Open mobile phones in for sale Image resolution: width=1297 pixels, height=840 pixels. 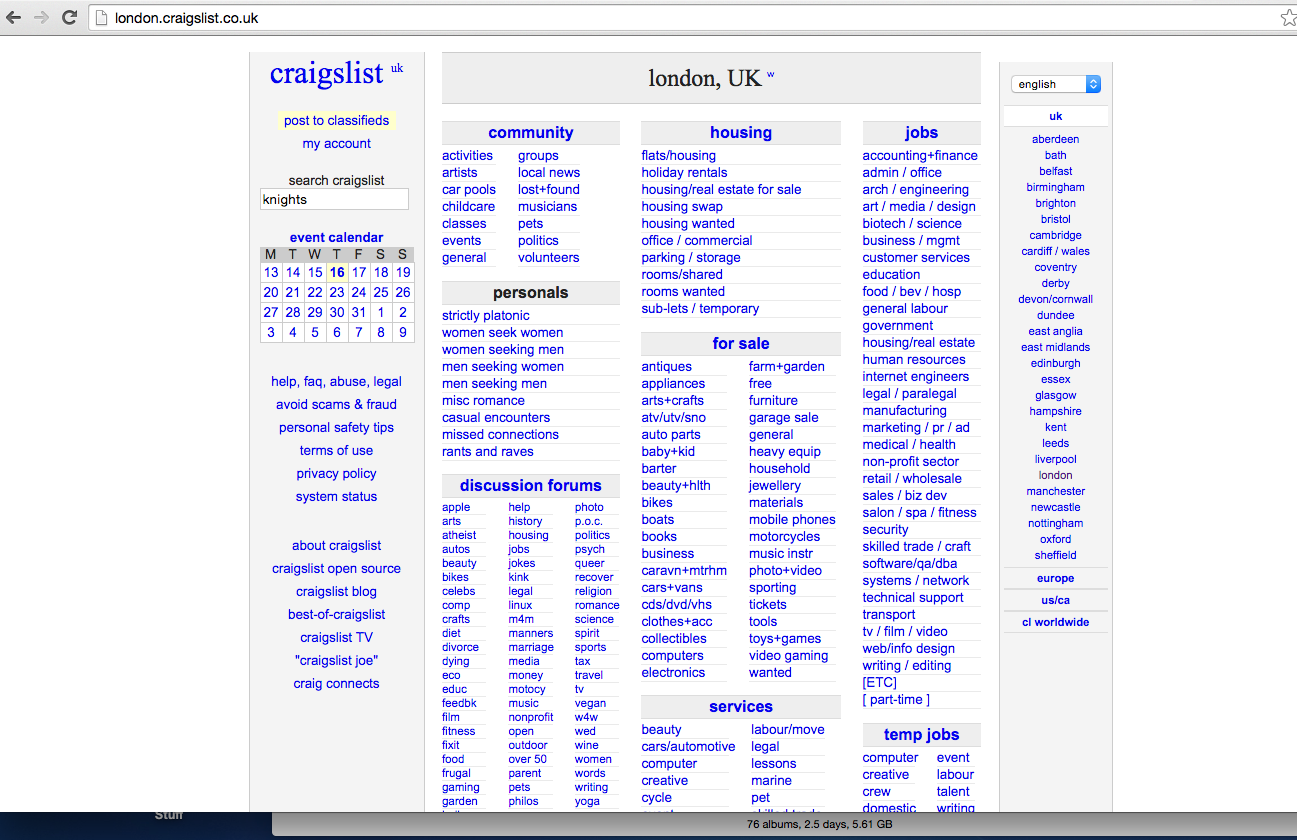pyautogui.click(x=792, y=519)
